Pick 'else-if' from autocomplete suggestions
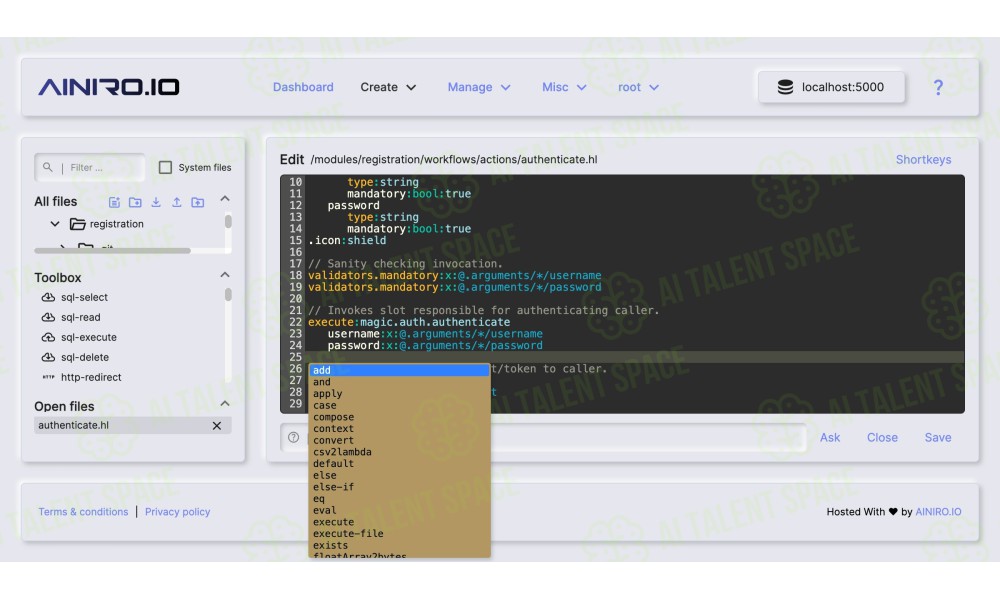The height and width of the screenshot is (600, 1000). [x=399, y=487]
